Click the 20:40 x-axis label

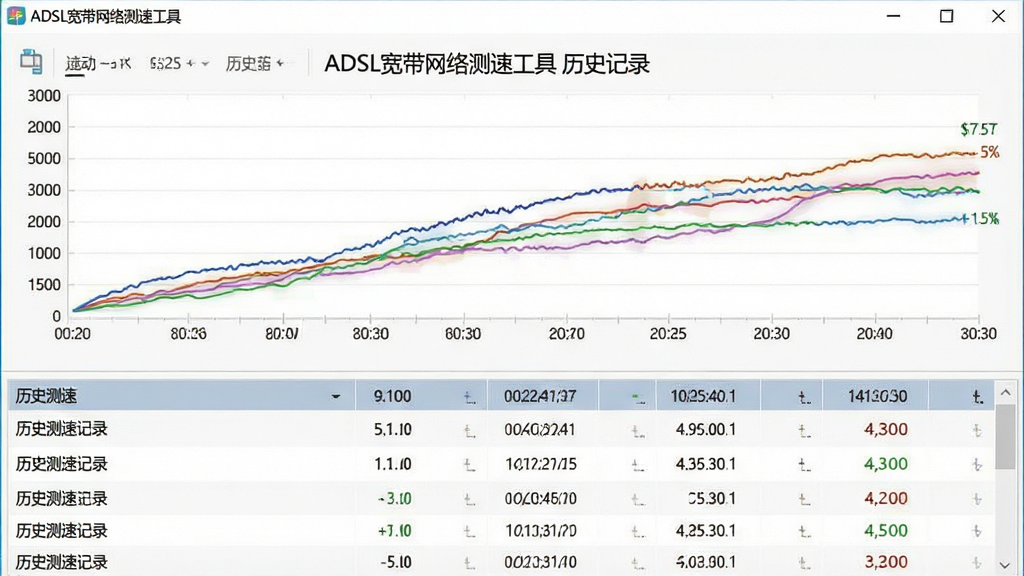tap(874, 334)
